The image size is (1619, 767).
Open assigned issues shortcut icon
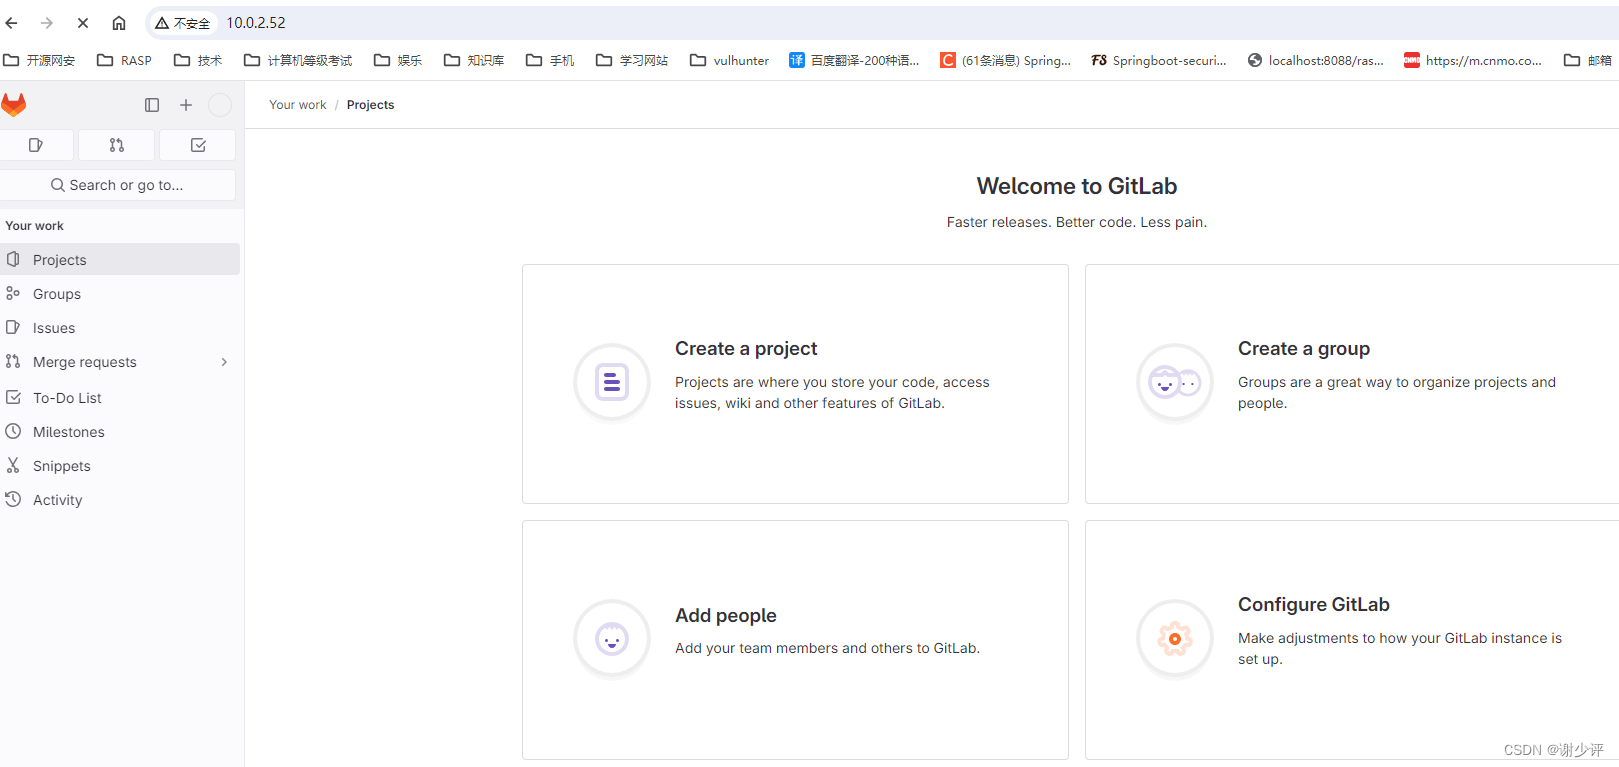pyautogui.click(x=36, y=145)
